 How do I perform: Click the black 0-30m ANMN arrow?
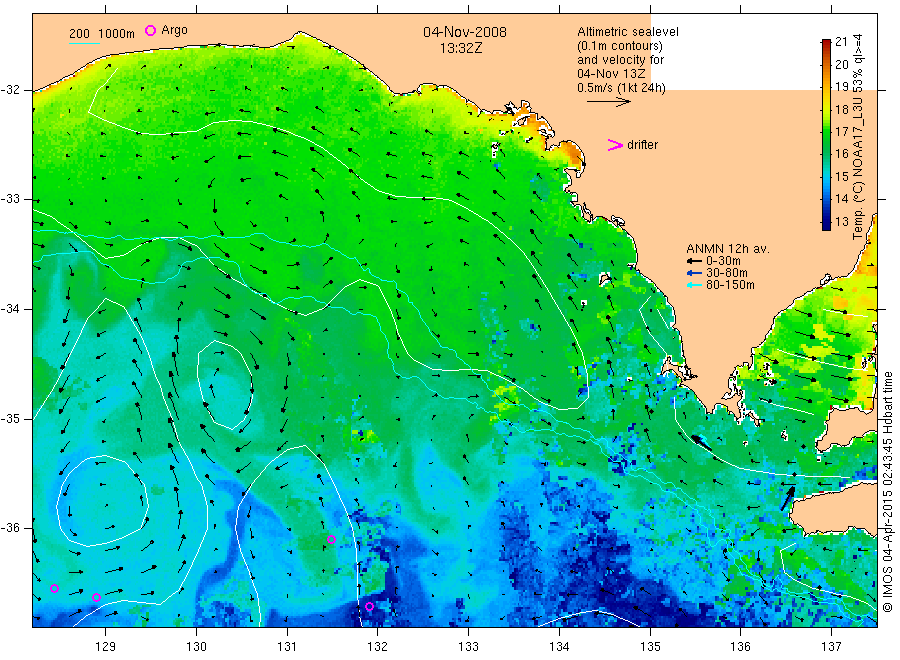(695, 261)
